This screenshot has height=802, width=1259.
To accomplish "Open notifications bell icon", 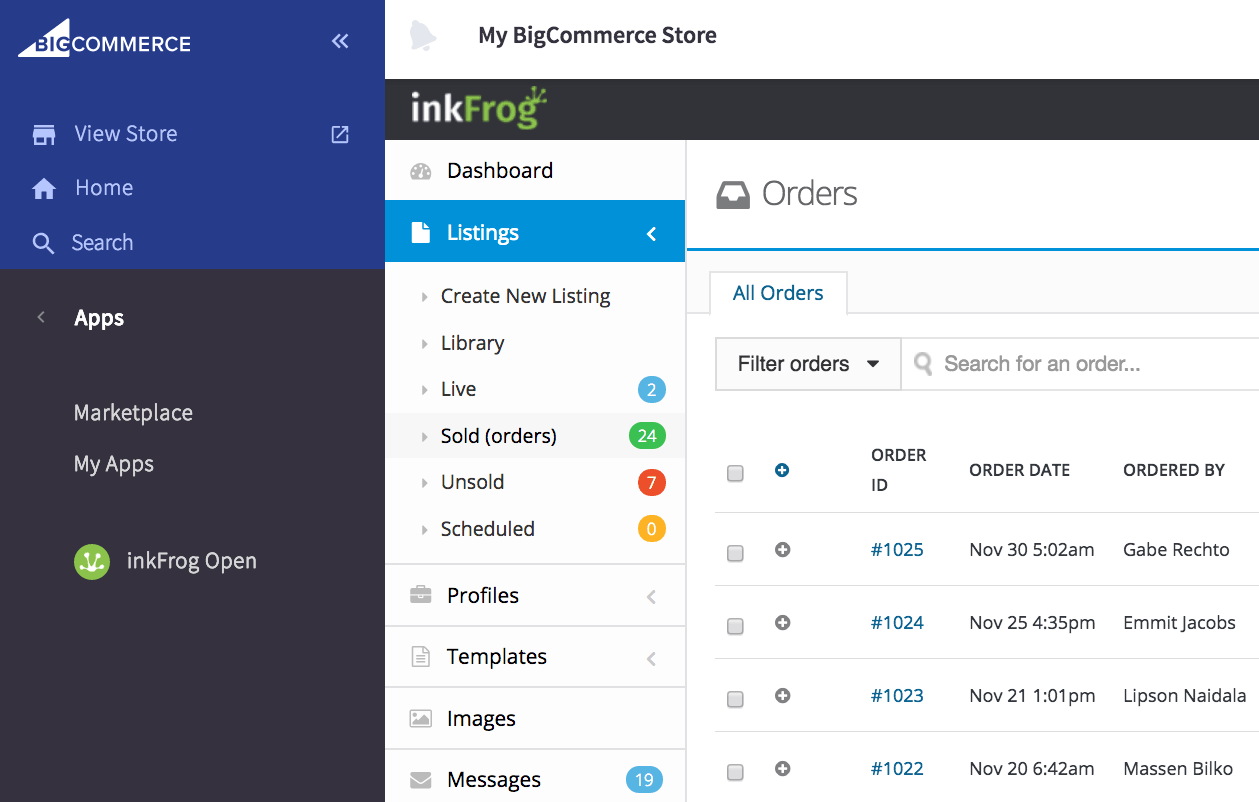I will pos(423,36).
